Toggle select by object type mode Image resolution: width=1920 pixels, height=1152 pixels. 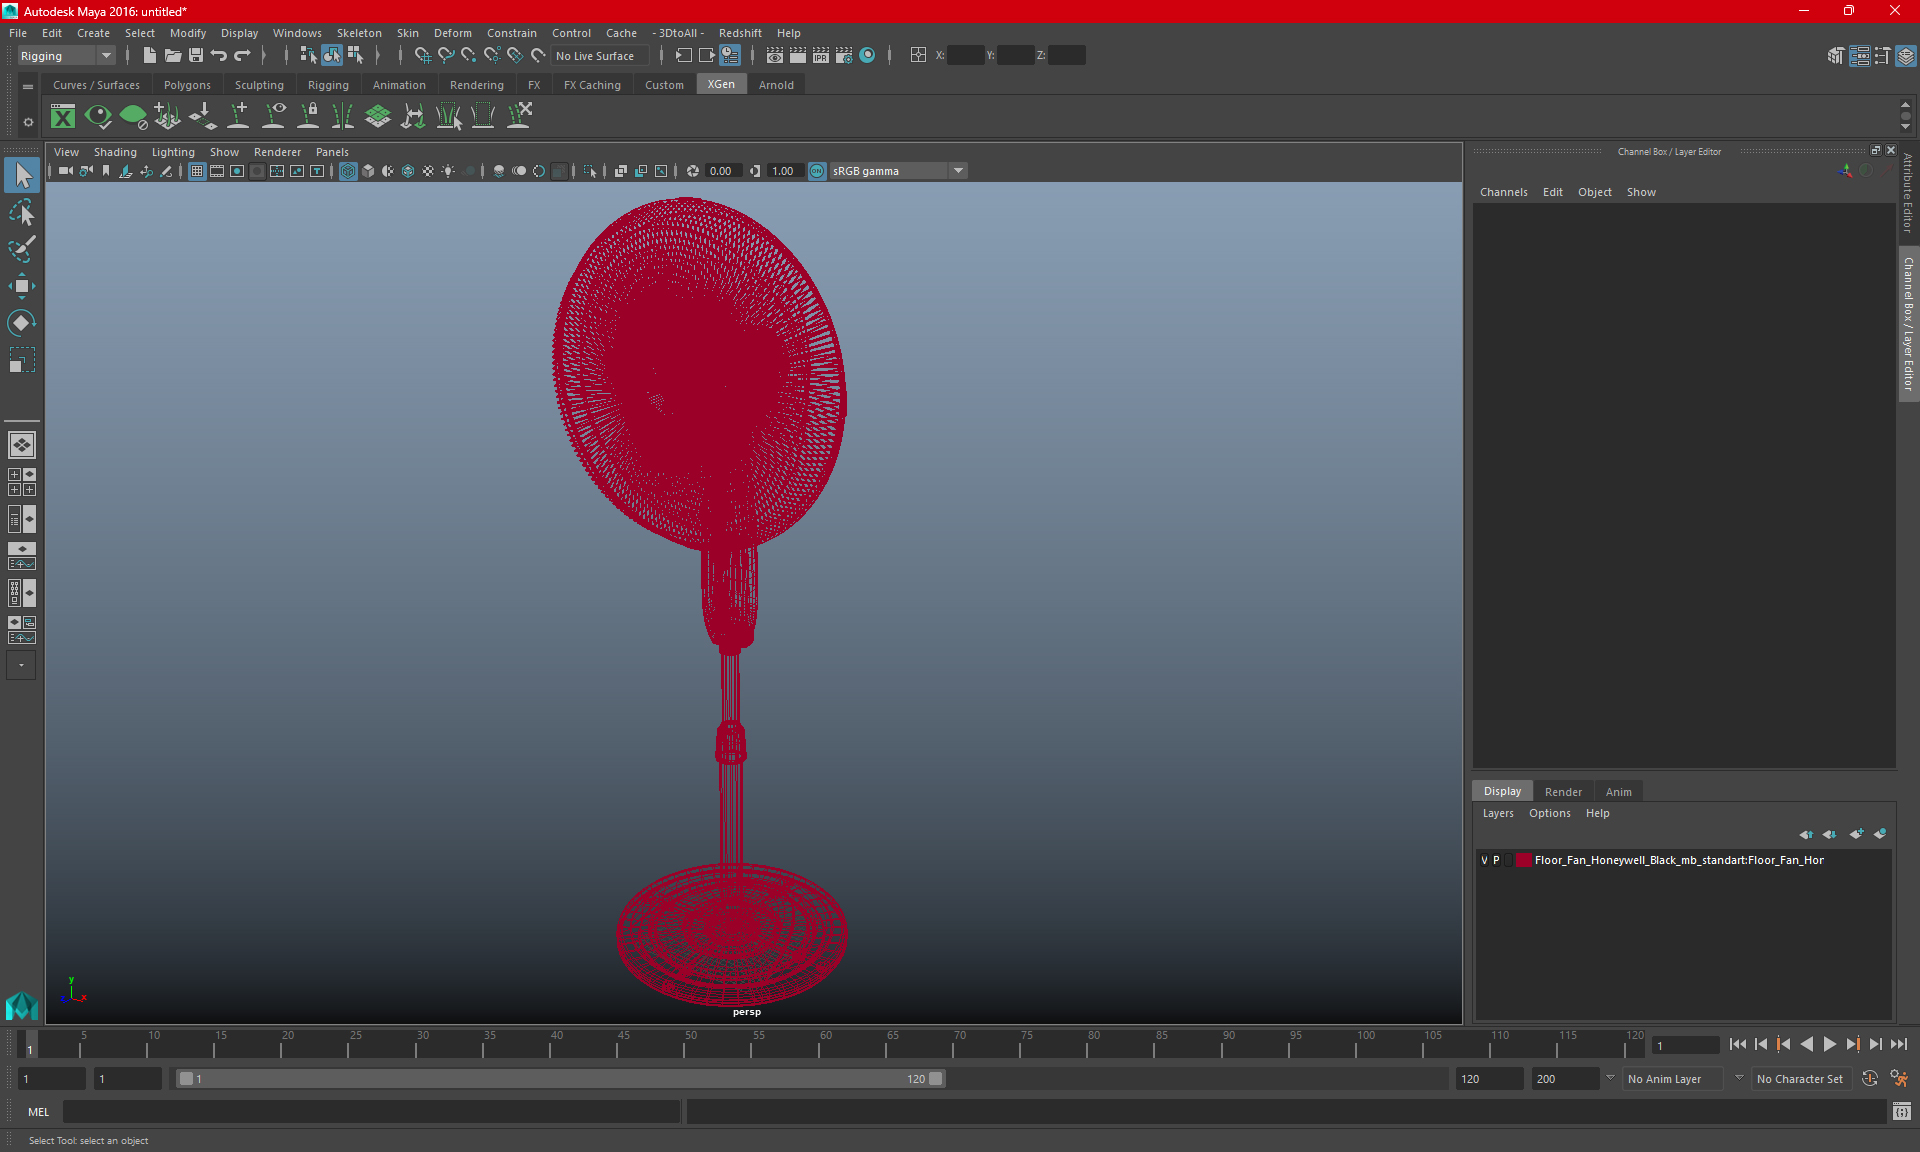coord(331,56)
